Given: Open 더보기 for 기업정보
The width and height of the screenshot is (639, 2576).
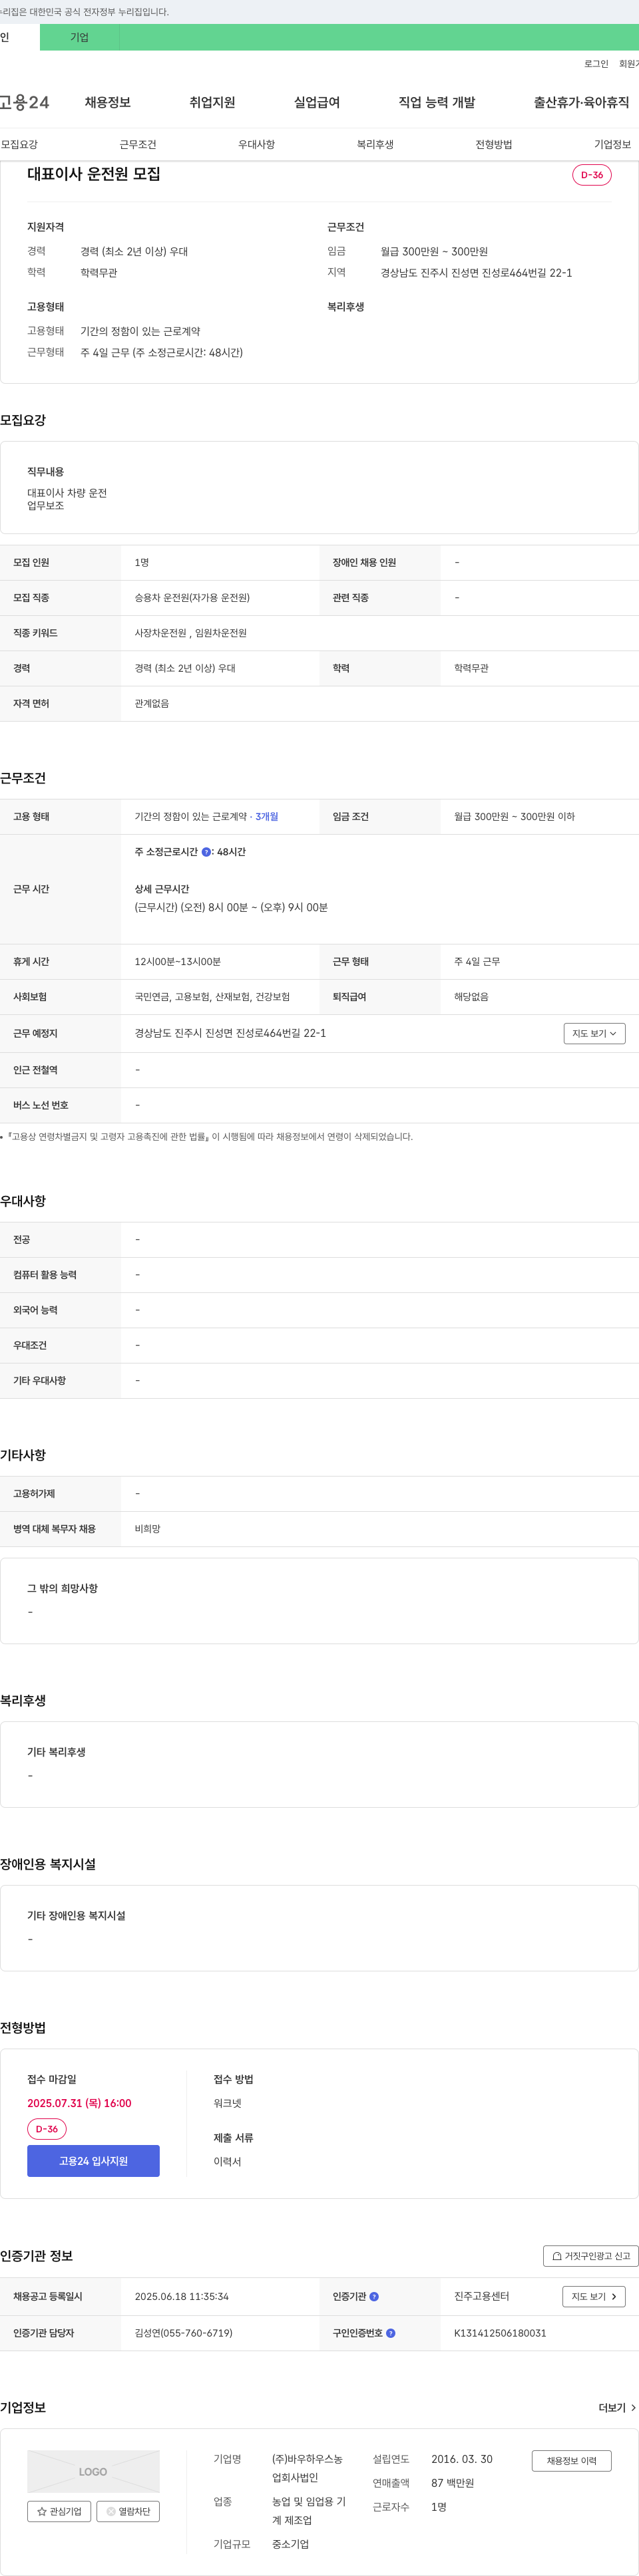Looking at the screenshot, I should (x=617, y=2408).
